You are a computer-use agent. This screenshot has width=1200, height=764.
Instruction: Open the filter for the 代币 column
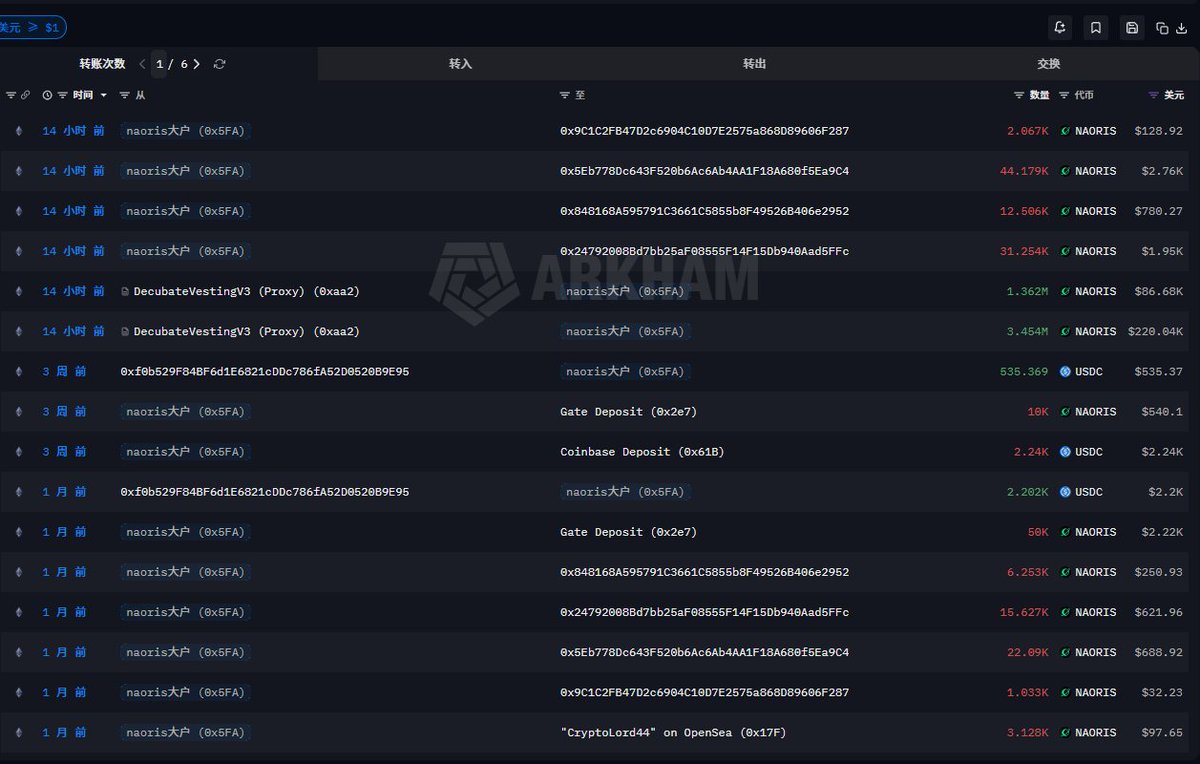coord(1064,95)
